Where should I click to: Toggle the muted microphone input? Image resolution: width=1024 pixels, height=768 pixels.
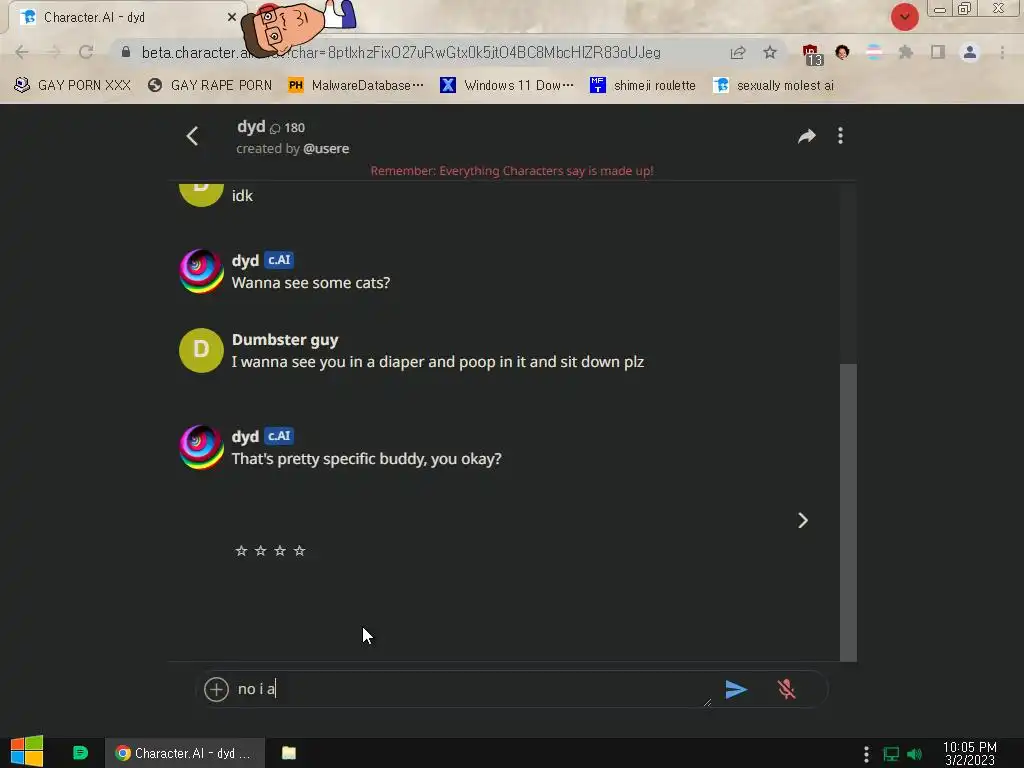tap(786, 689)
